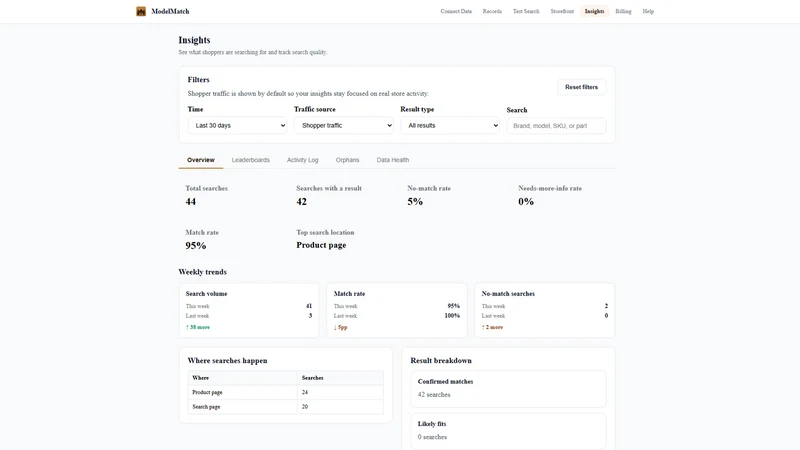Open the Help nav link
This screenshot has height=450, width=800.
coord(648,11)
